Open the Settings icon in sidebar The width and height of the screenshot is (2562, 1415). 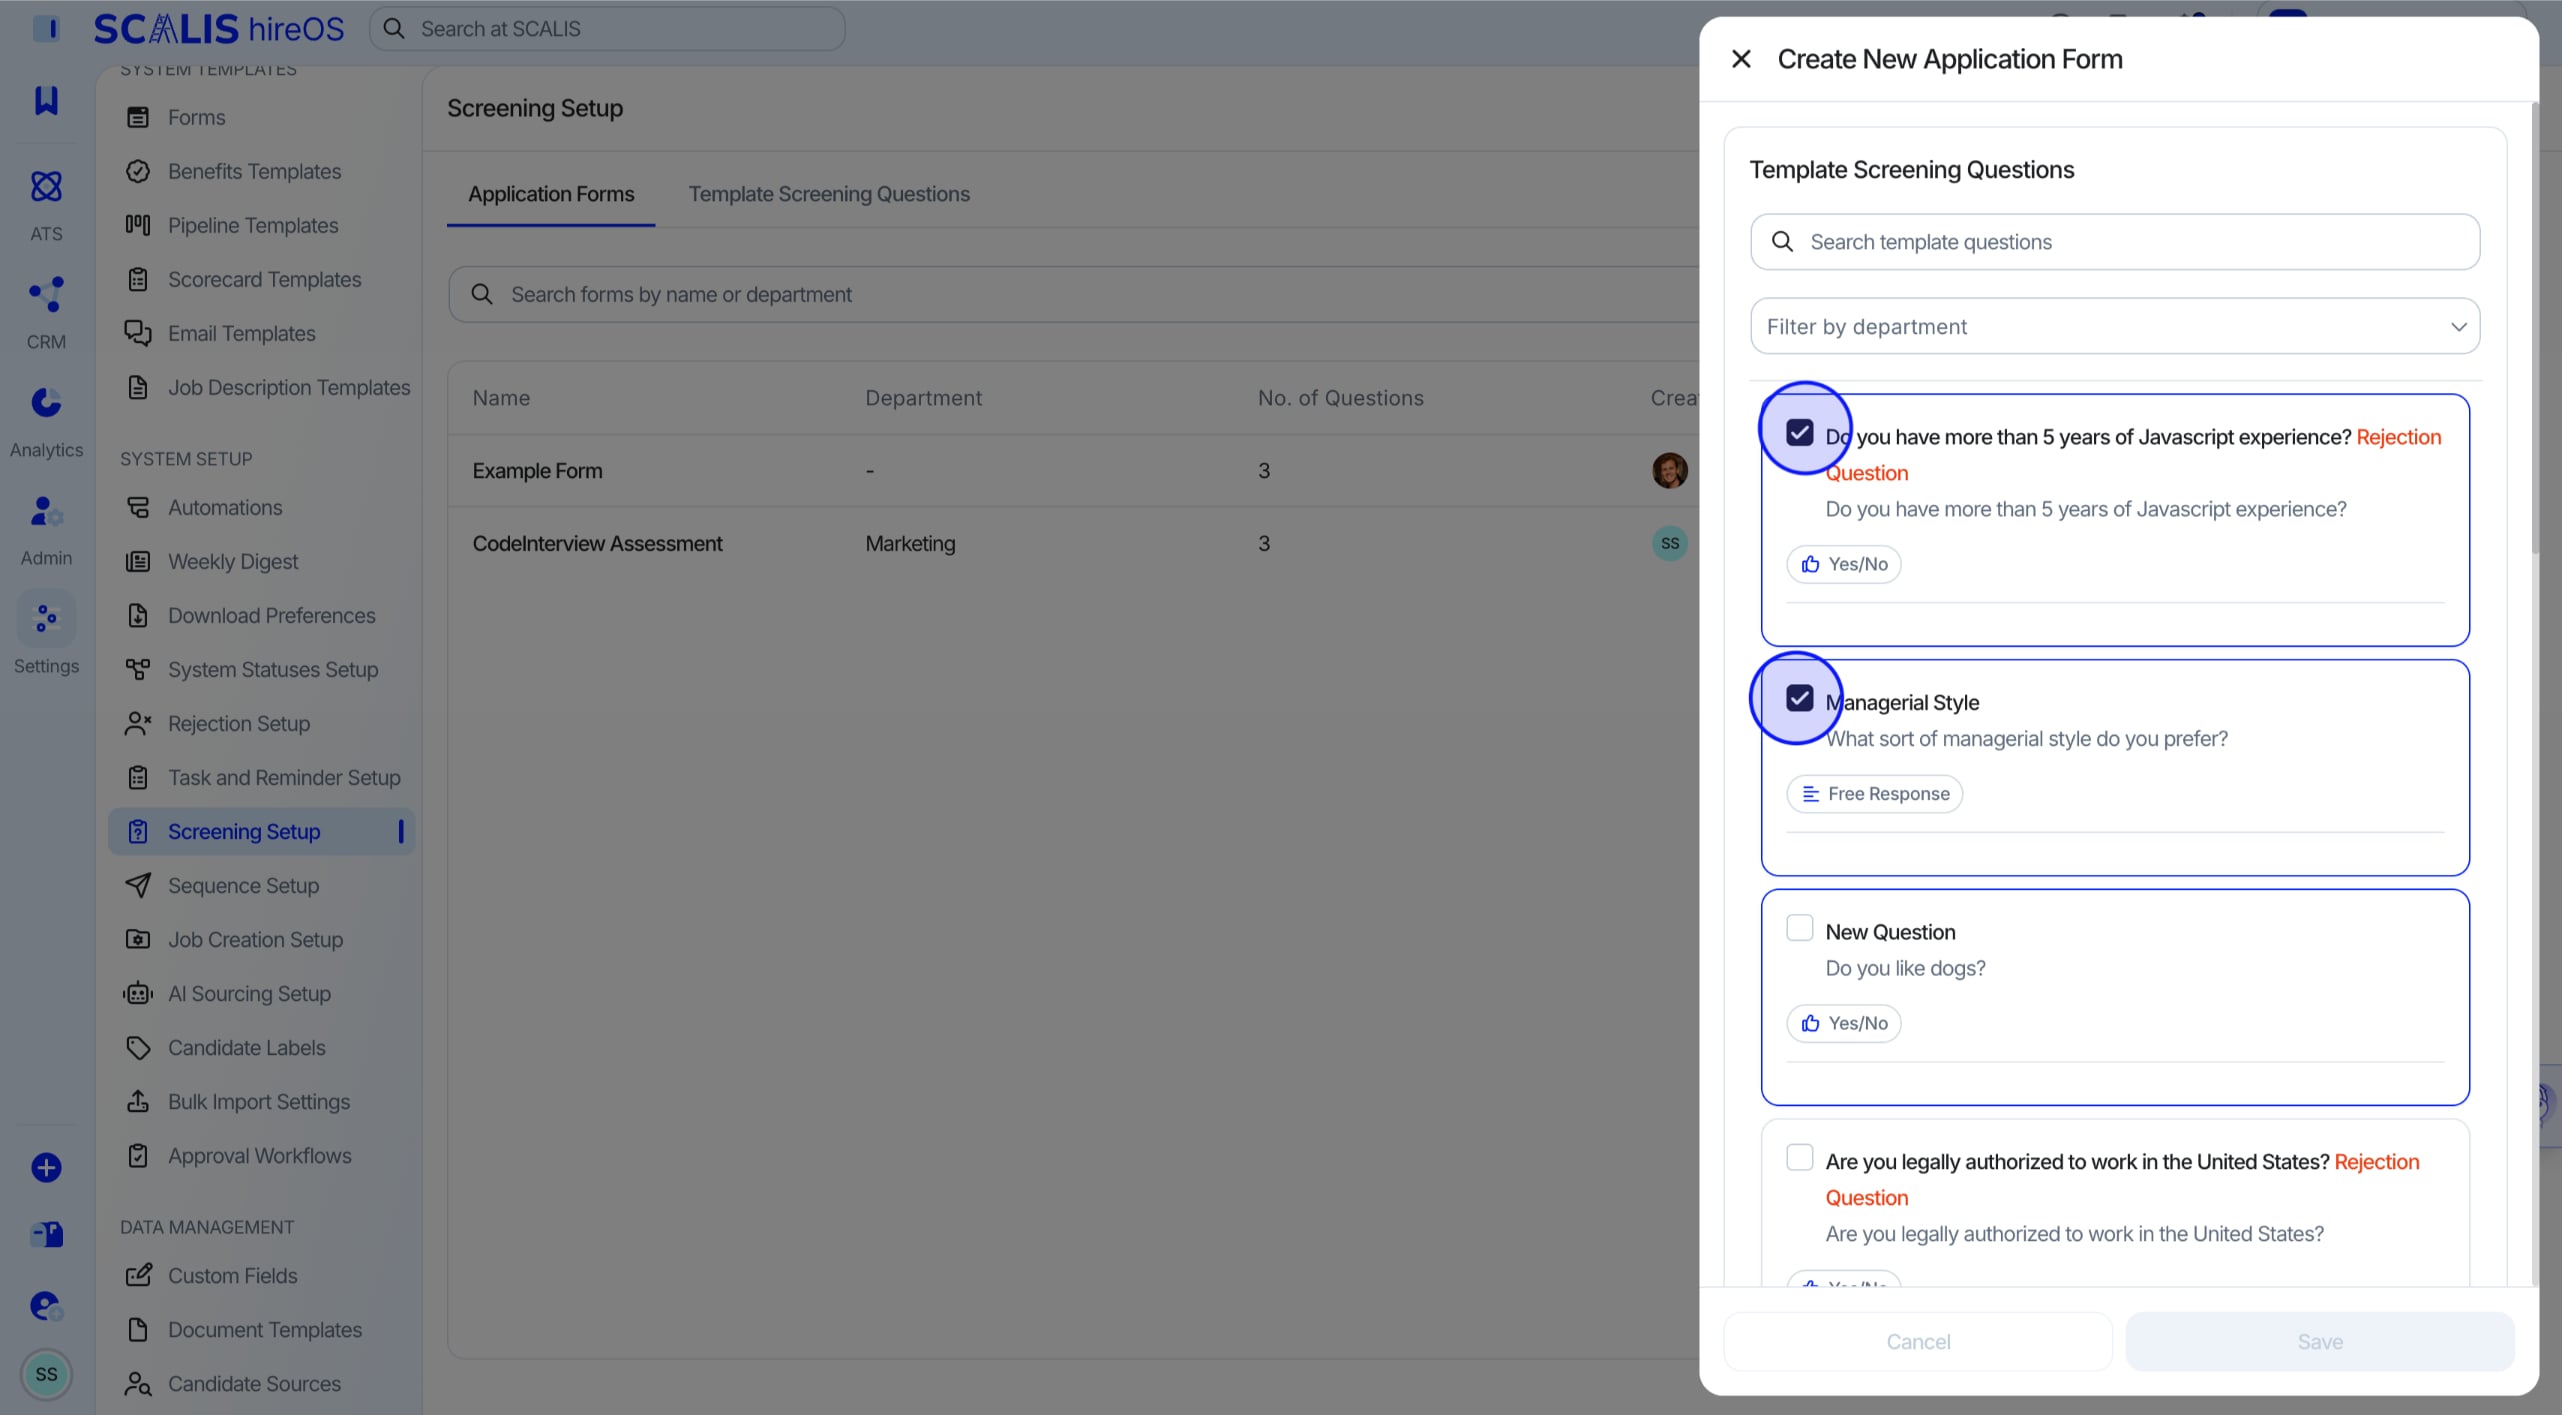pos(46,619)
